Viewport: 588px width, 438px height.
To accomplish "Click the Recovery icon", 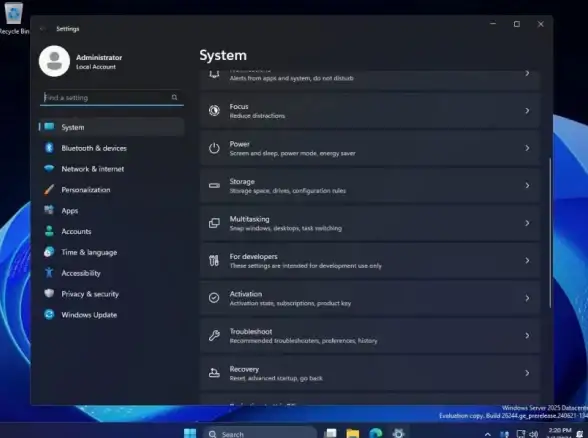I will click(x=214, y=373).
